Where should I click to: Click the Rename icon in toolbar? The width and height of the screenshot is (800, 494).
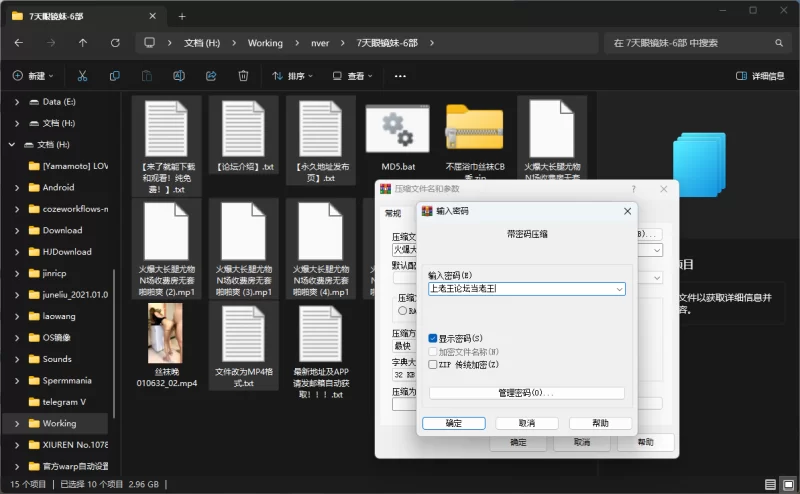tap(178, 76)
